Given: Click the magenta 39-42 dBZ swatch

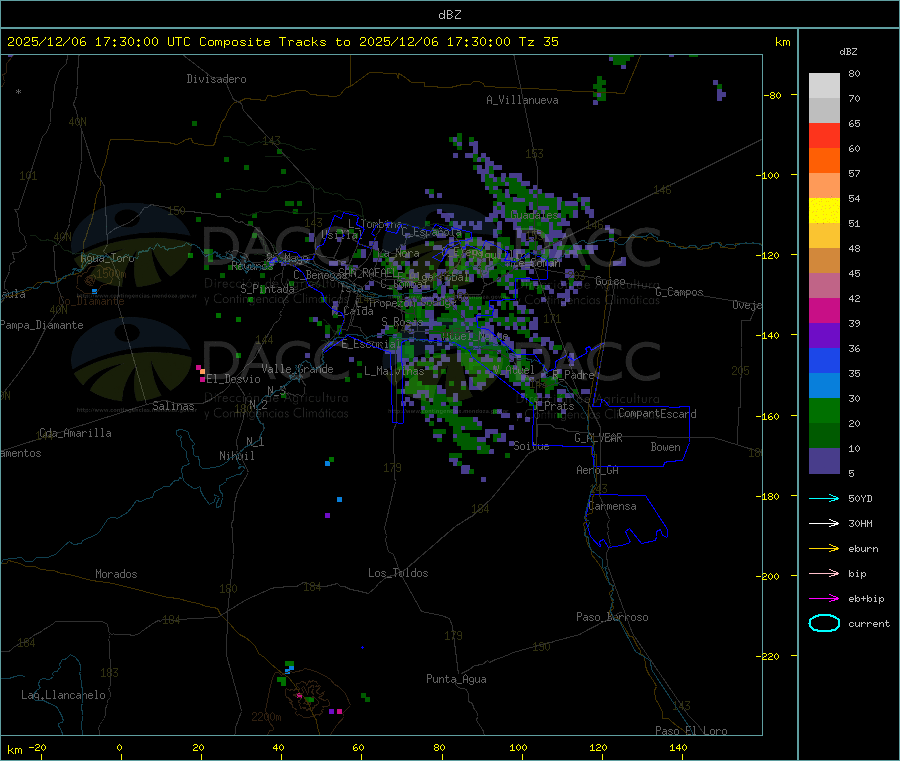Looking at the screenshot, I should tap(824, 311).
